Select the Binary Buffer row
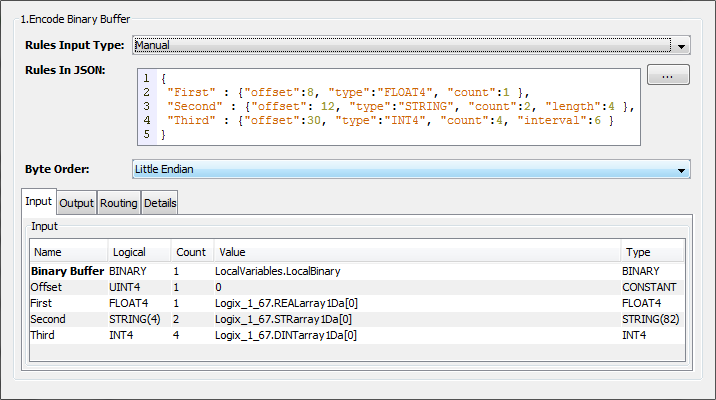This screenshot has width=716, height=400. pyautogui.click(x=67, y=271)
